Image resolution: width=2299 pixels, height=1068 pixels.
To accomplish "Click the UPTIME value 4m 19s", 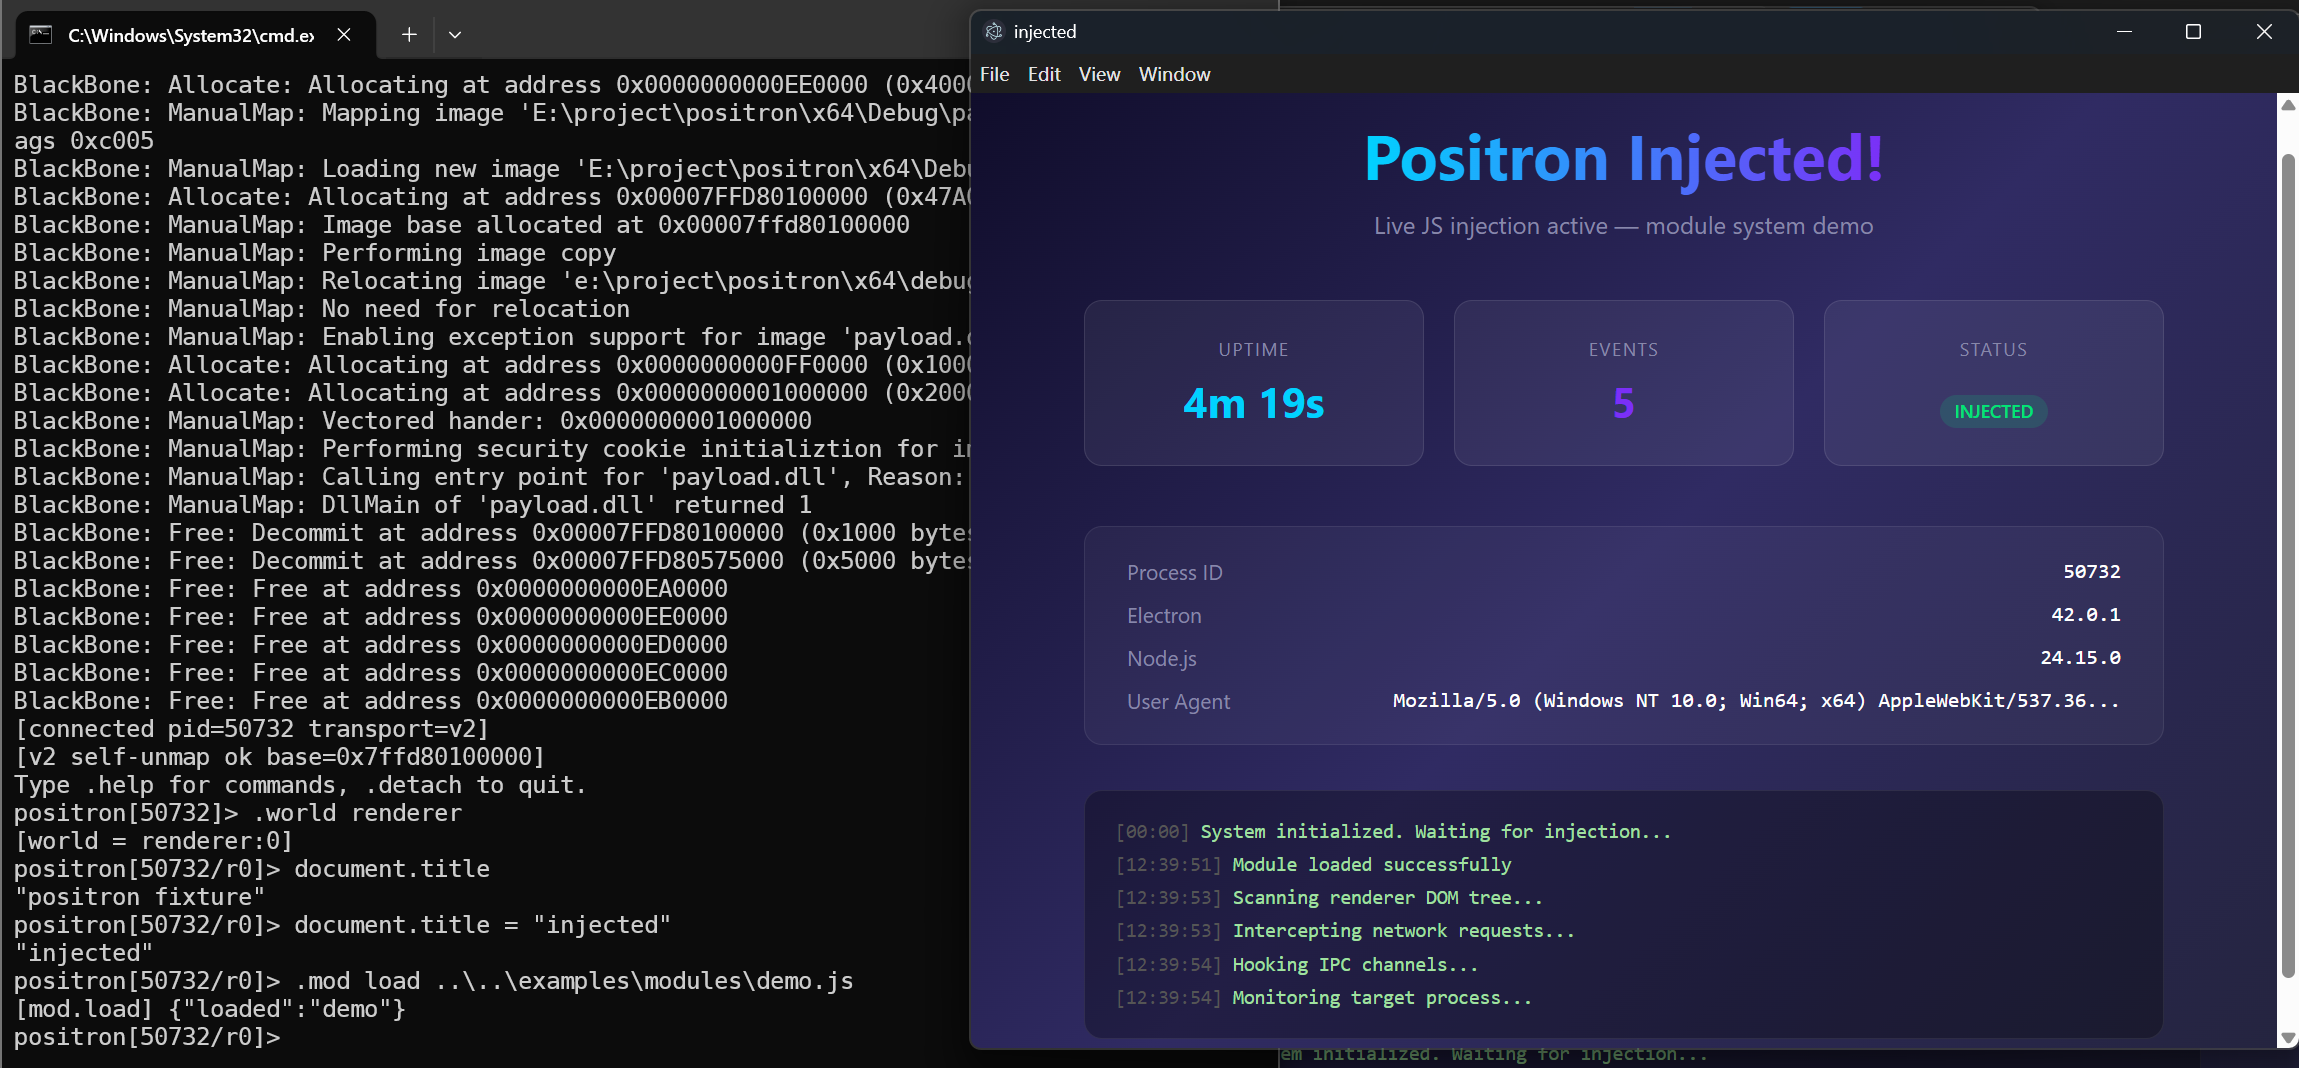I will pos(1253,404).
